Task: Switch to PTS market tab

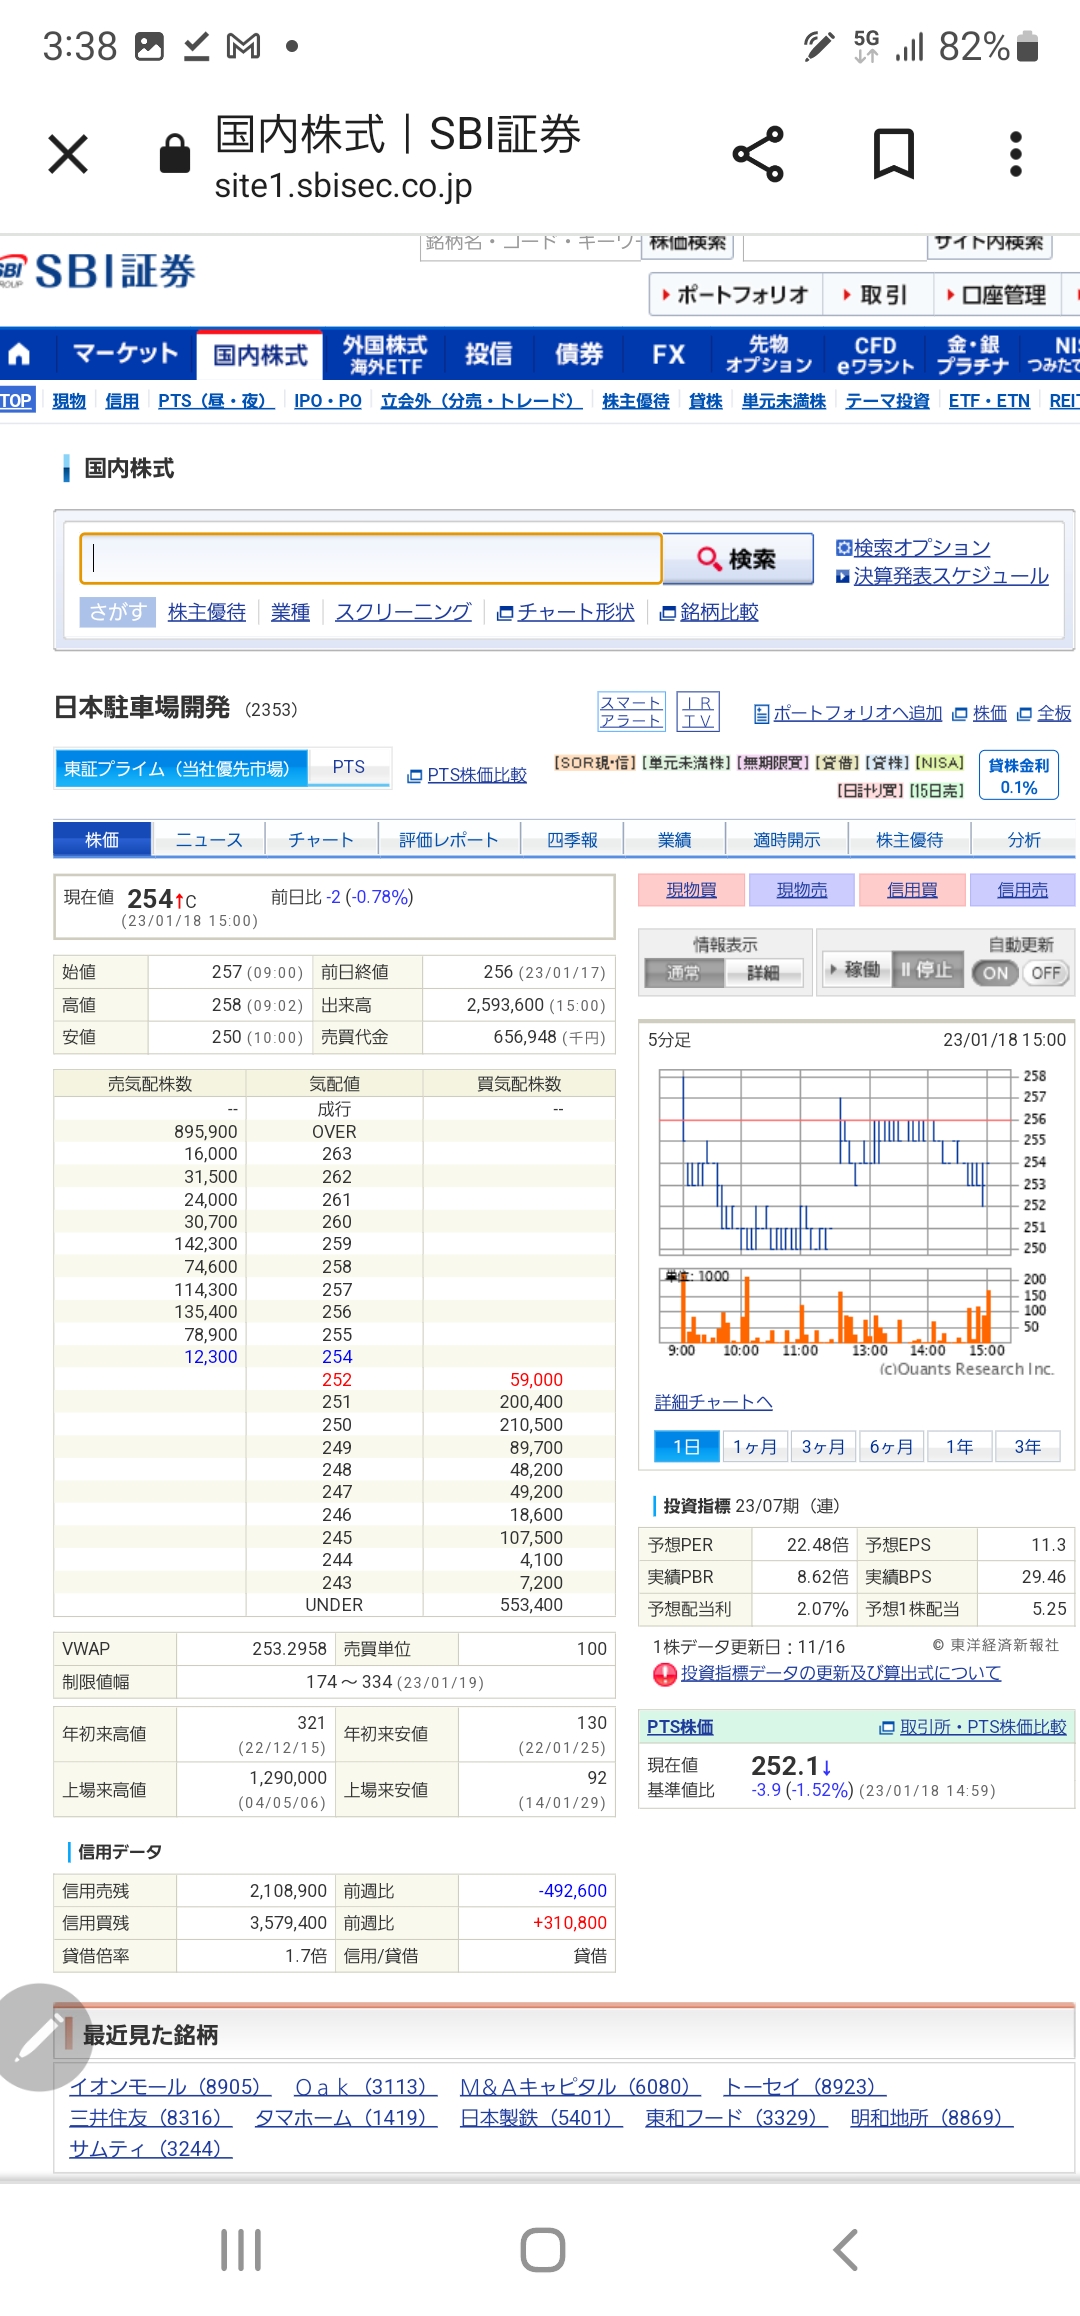Action: [x=348, y=767]
